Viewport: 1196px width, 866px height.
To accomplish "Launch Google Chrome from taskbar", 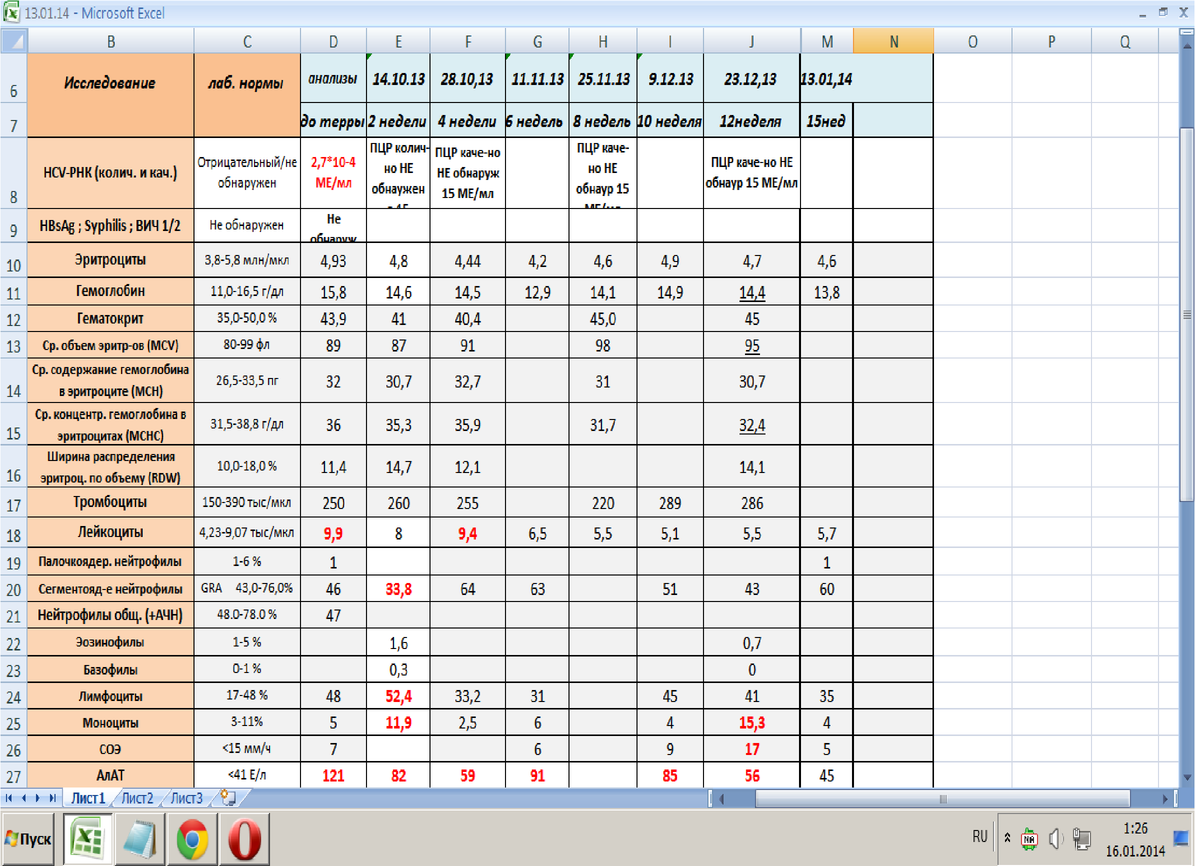I will pyautogui.click(x=192, y=838).
